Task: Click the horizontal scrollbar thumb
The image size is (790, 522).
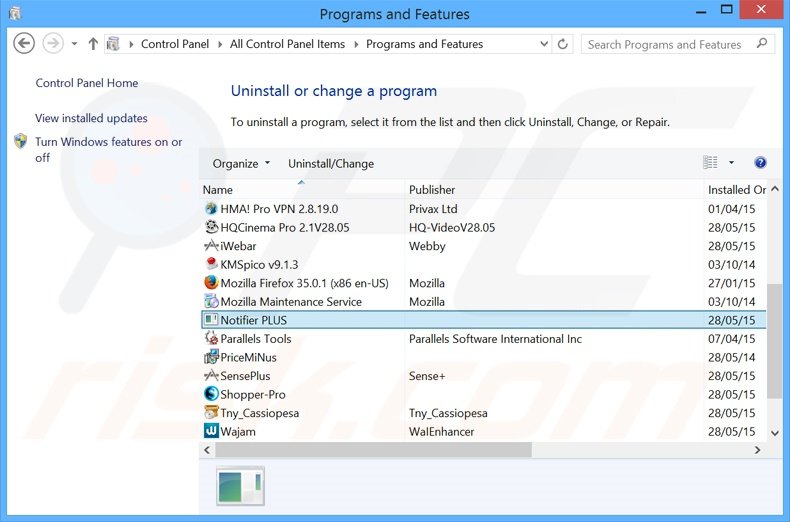Action: pos(373,450)
